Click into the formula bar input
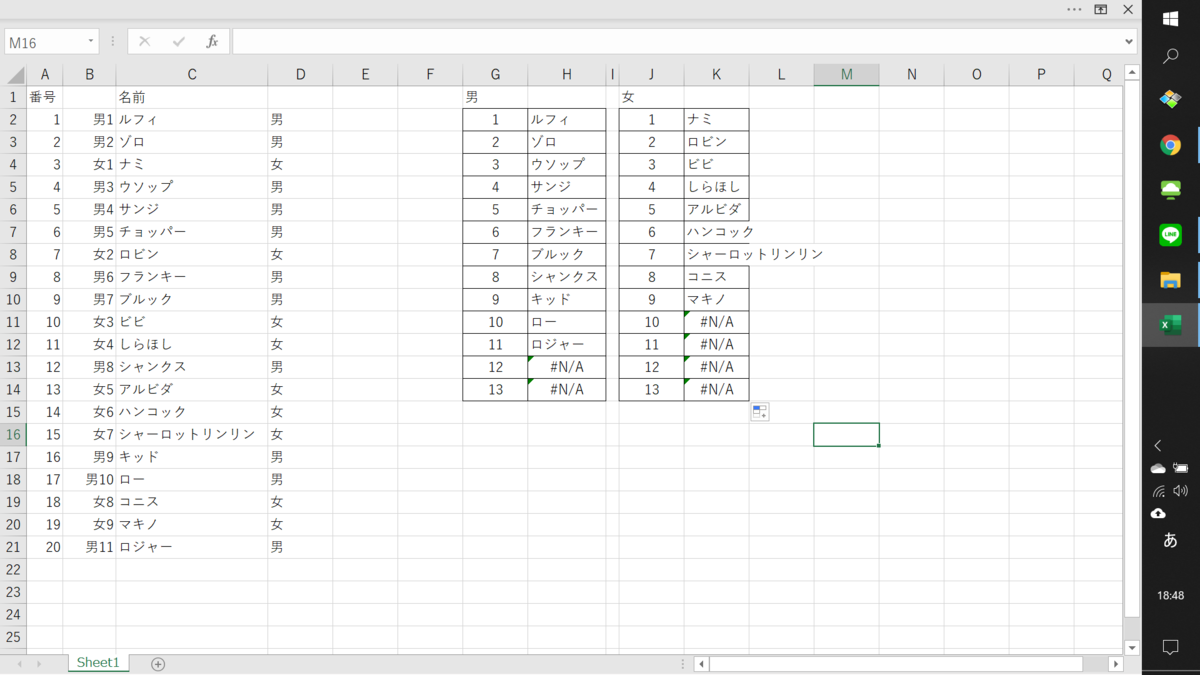The image size is (1200, 675). (x=676, y=42)
